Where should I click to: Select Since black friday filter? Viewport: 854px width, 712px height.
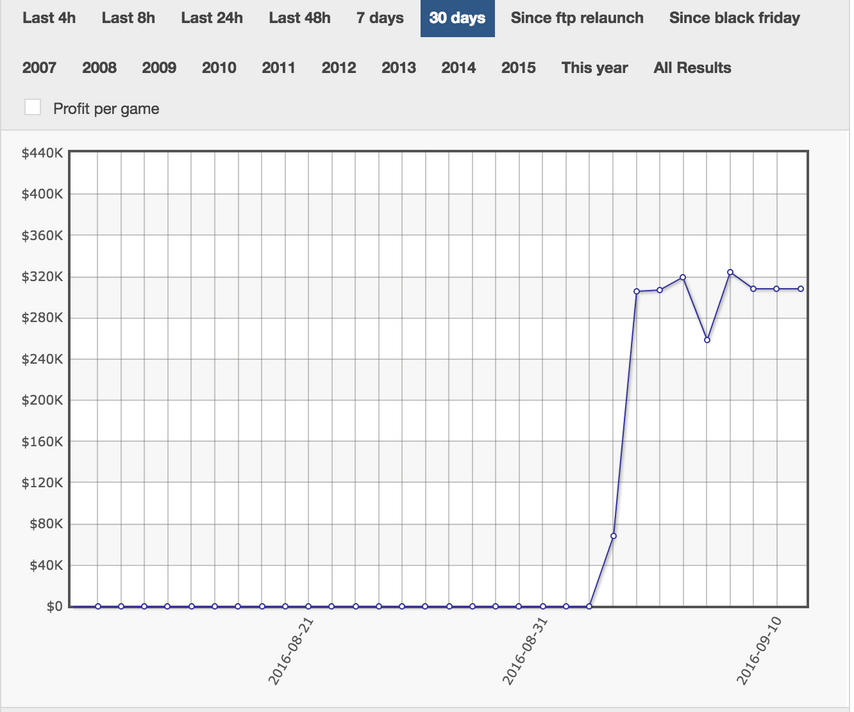point(735,18)
